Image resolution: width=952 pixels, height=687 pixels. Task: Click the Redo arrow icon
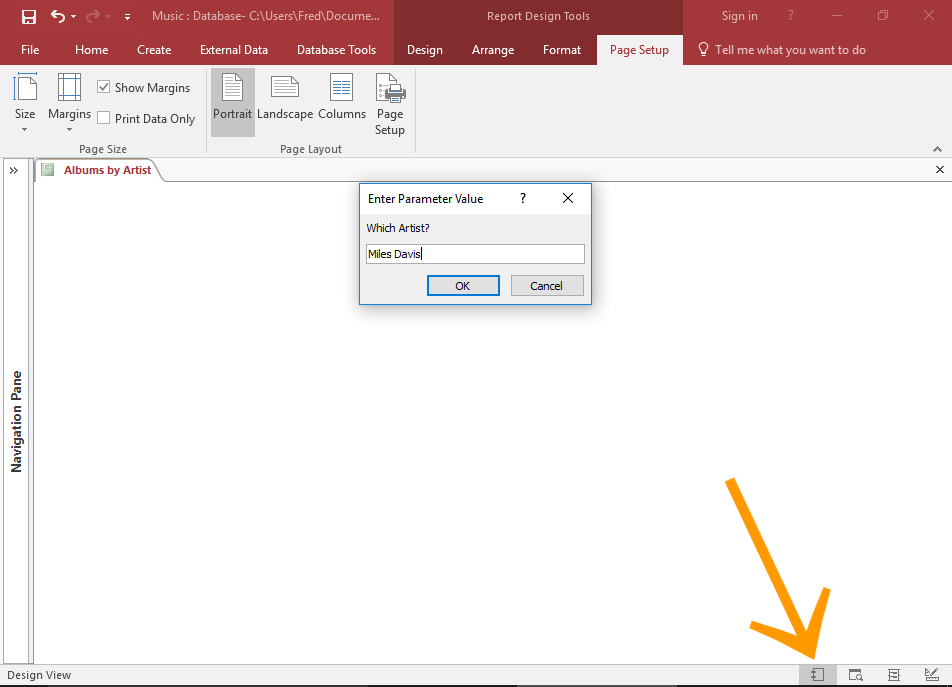tap(93, 16)
